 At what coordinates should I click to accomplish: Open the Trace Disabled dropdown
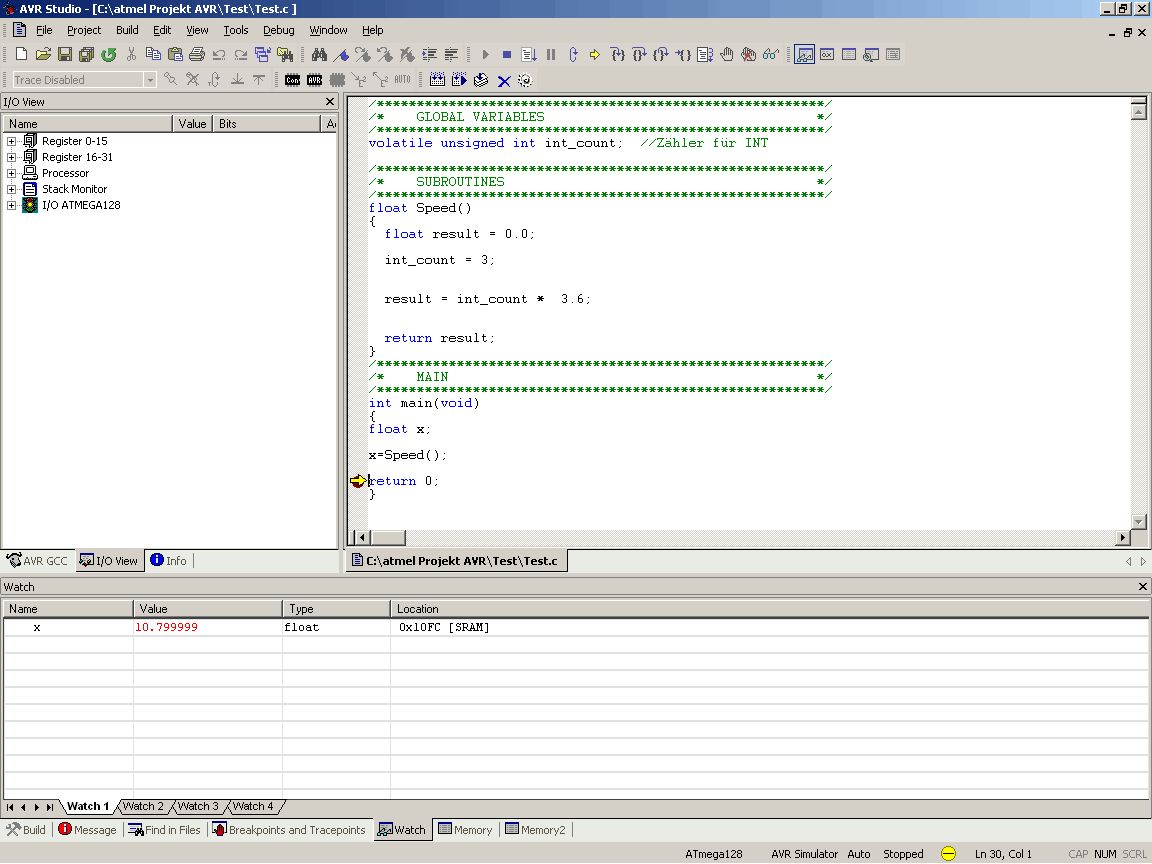pos(150,80)
